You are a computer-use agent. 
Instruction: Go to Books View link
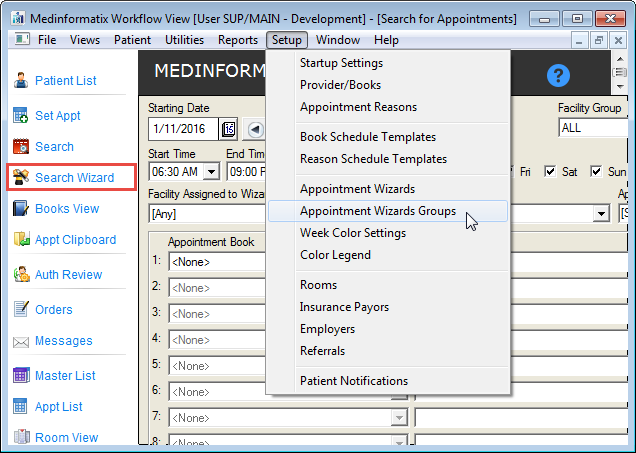click(x=67, y=208)
